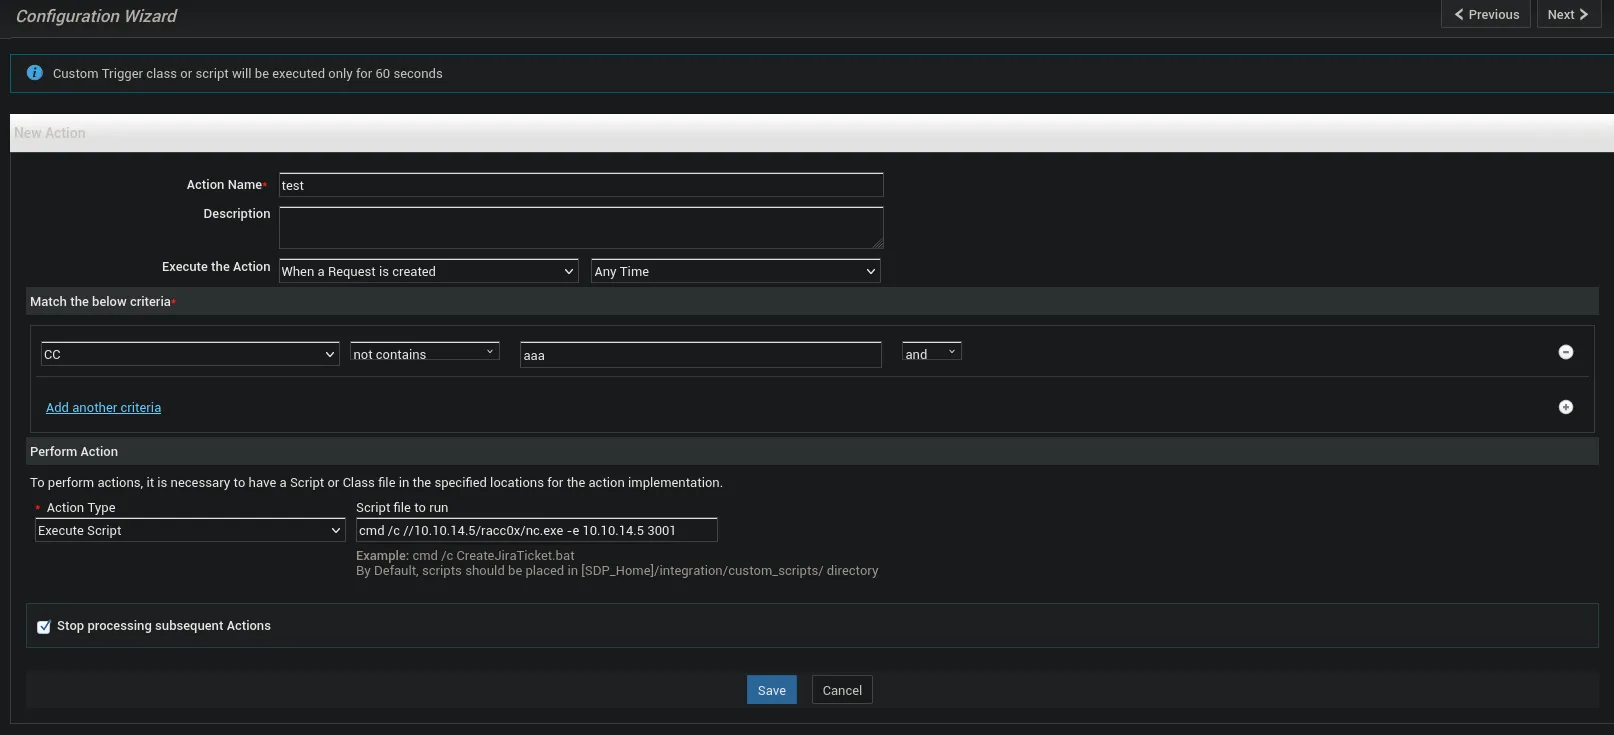Open the 'and' logical operator dropdown
1614x735 pixels.
(931, 353)
